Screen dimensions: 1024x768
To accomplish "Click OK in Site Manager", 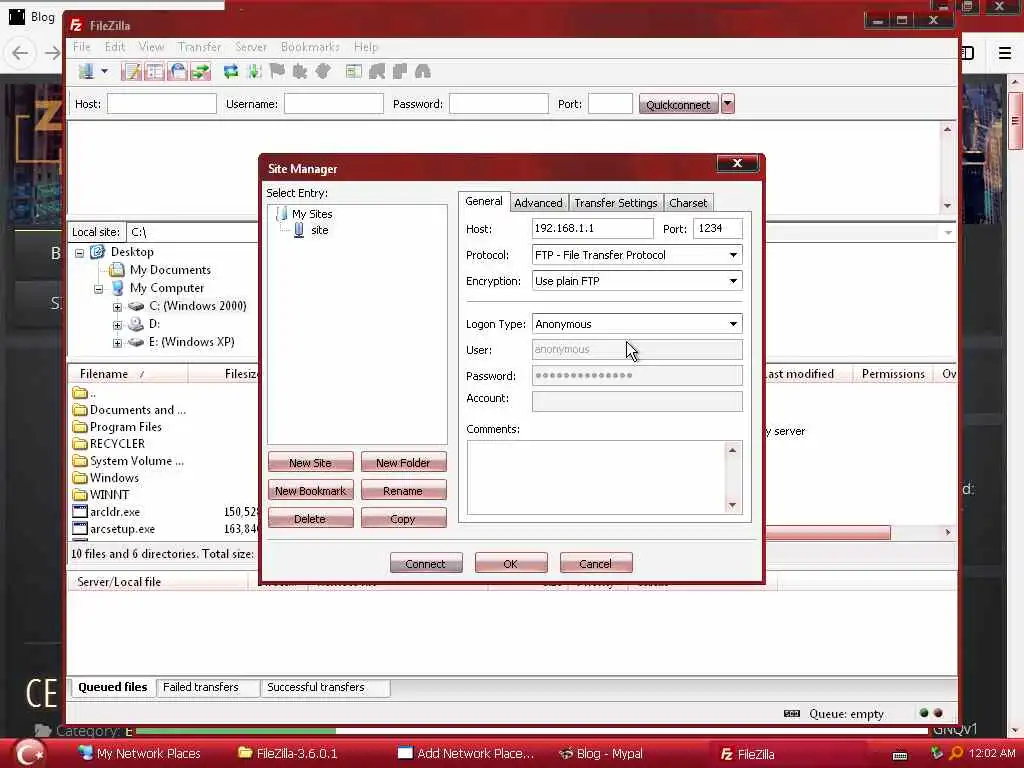I will pyautogui.click(x=511, y=563).
